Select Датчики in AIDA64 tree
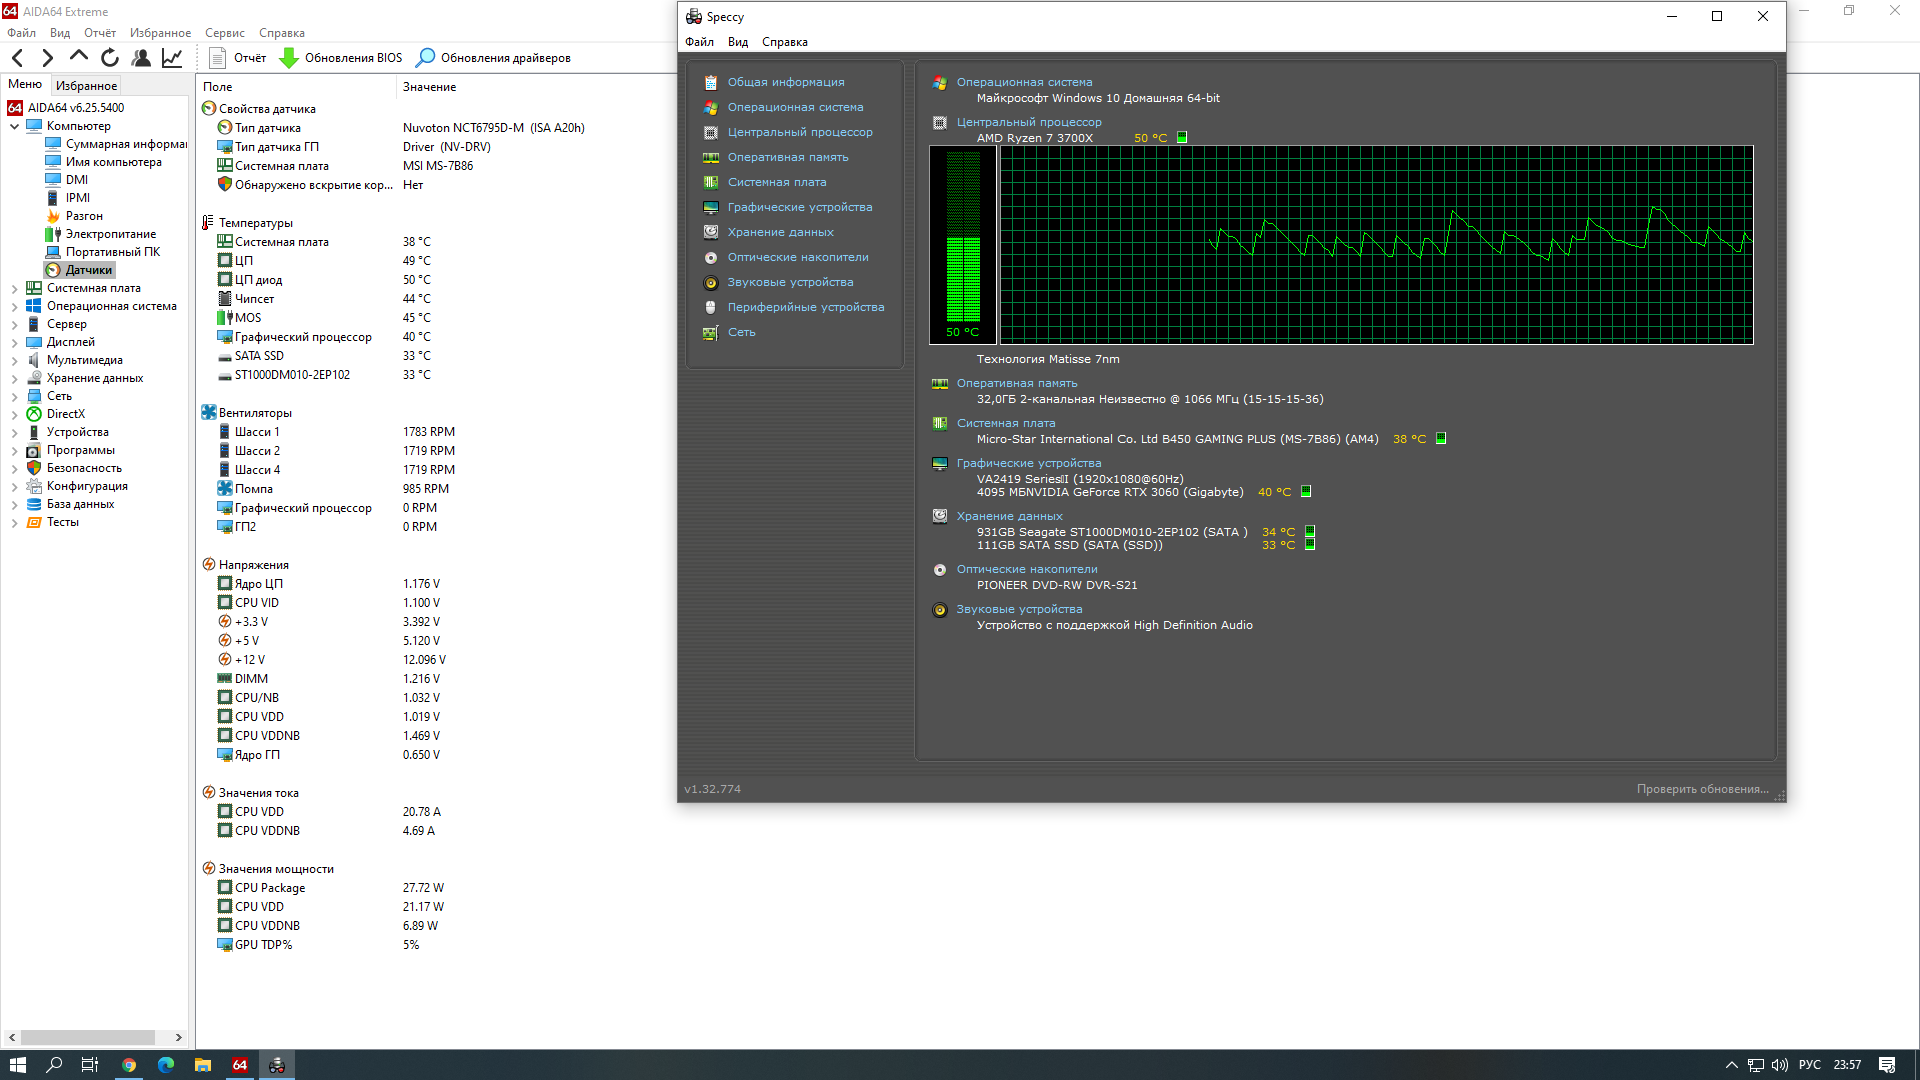This screenshot has height=1080, width=1920. (80, 270)
